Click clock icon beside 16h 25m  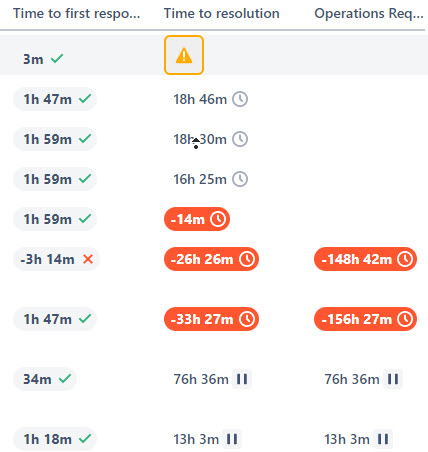point(240,179)
